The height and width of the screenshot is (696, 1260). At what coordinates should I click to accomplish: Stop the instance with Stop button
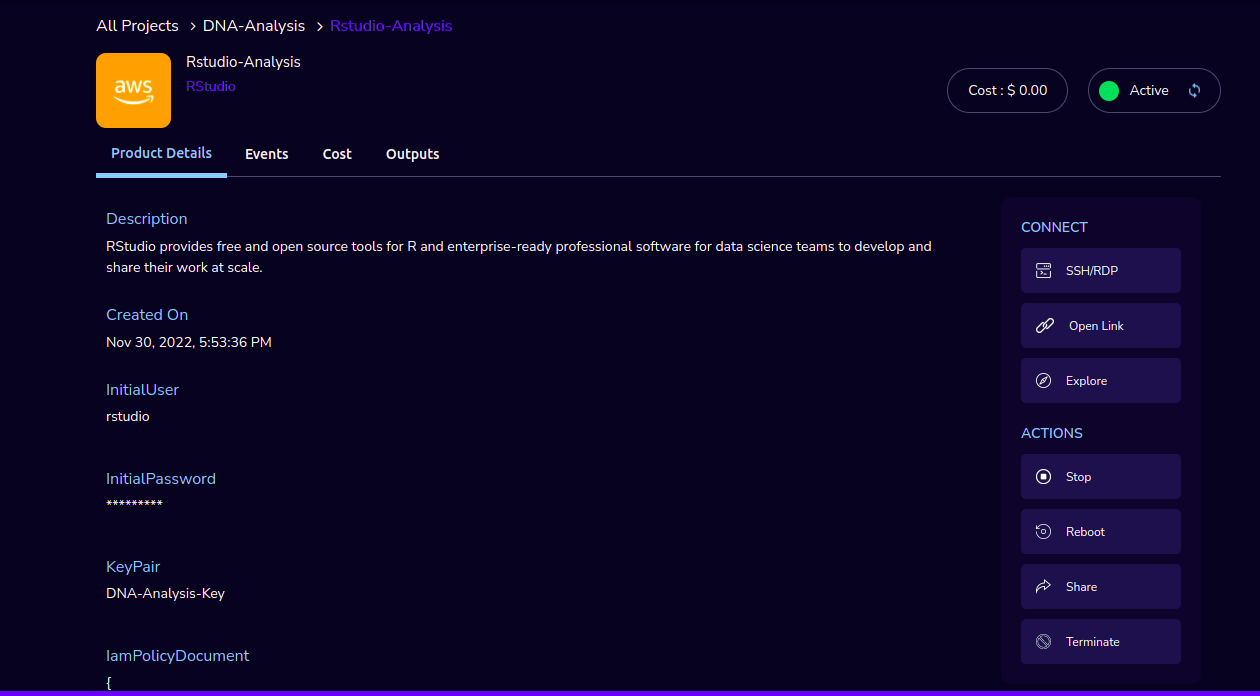tap(1101, 477)
